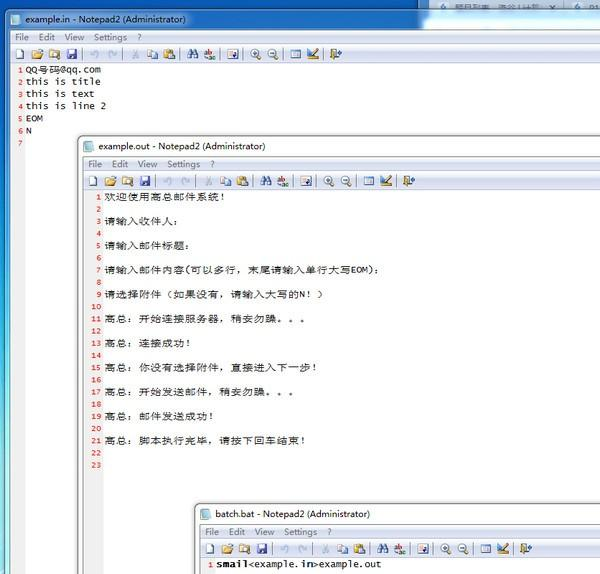
Task: Click Exit icon in example.out toolbar
Action: [x=409, y=181]
